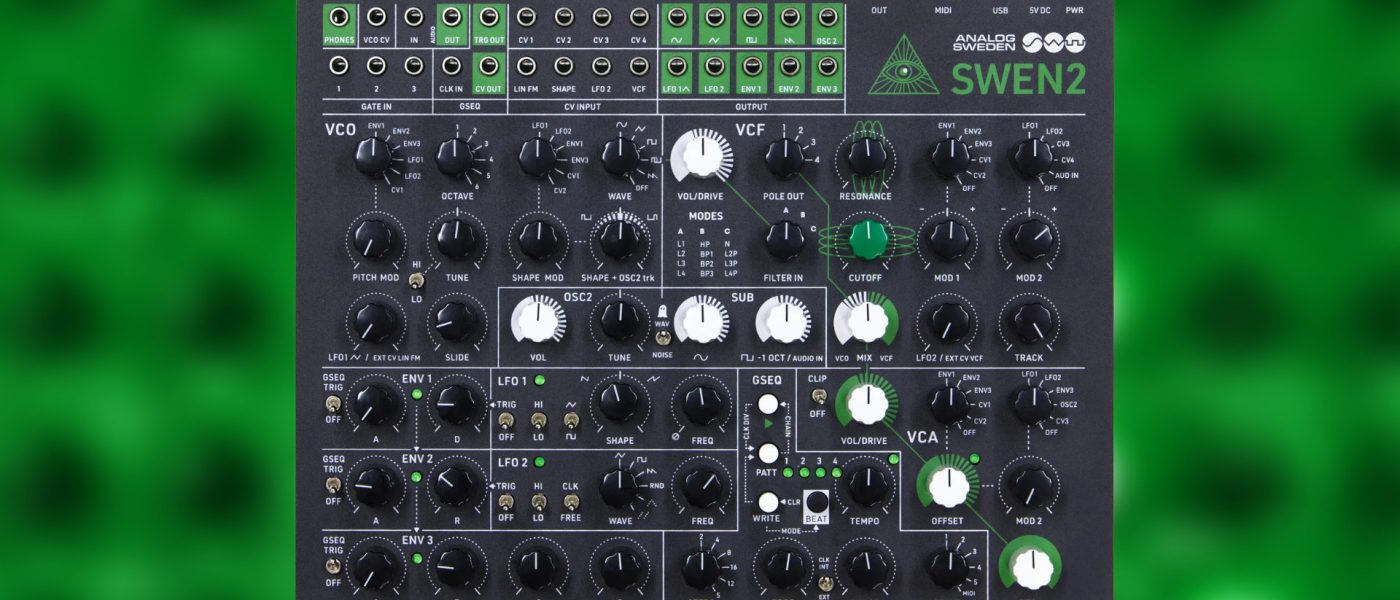This screenshot has width=1400, height=600.
Task: Click the SLIDE knob
Action: click(x=456, y=321)
